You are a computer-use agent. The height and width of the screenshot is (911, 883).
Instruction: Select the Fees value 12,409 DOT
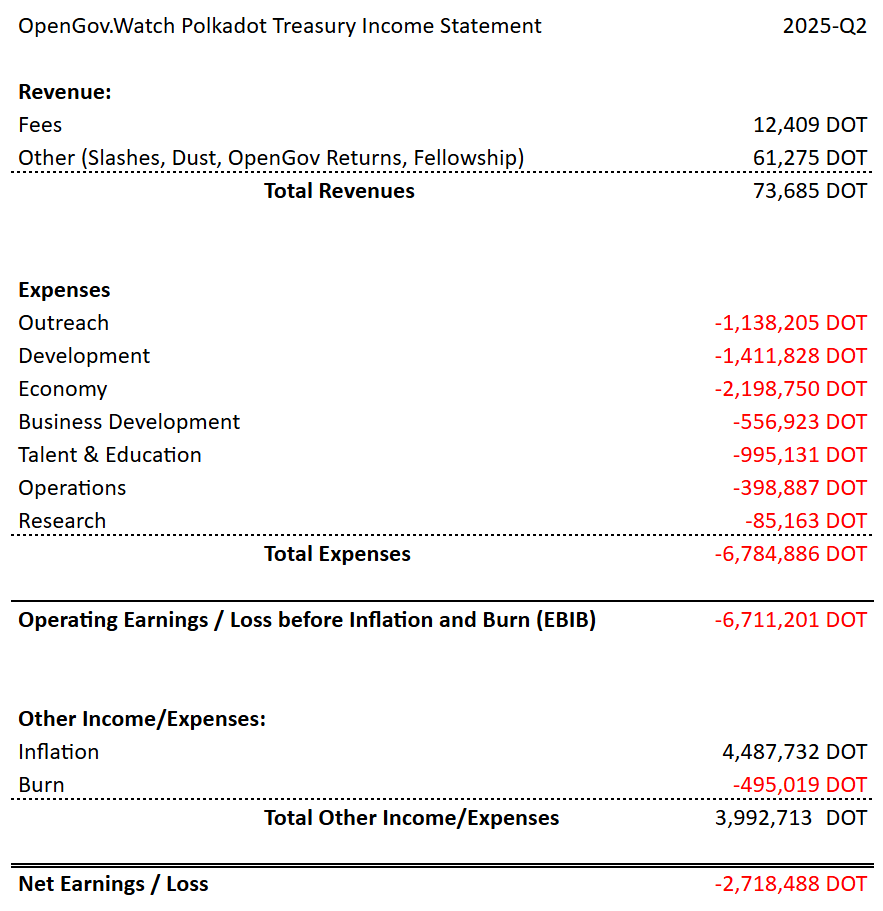[810, 125]
